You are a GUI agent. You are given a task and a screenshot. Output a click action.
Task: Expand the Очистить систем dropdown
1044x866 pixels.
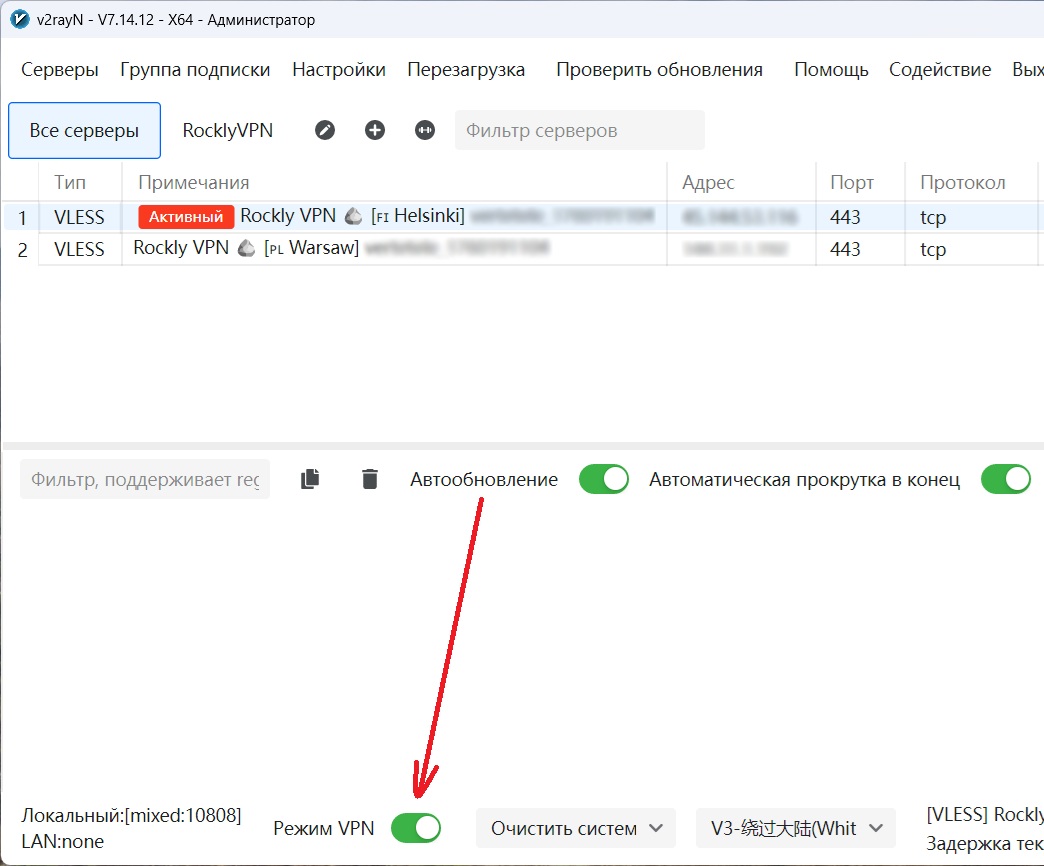click(578, 828)
